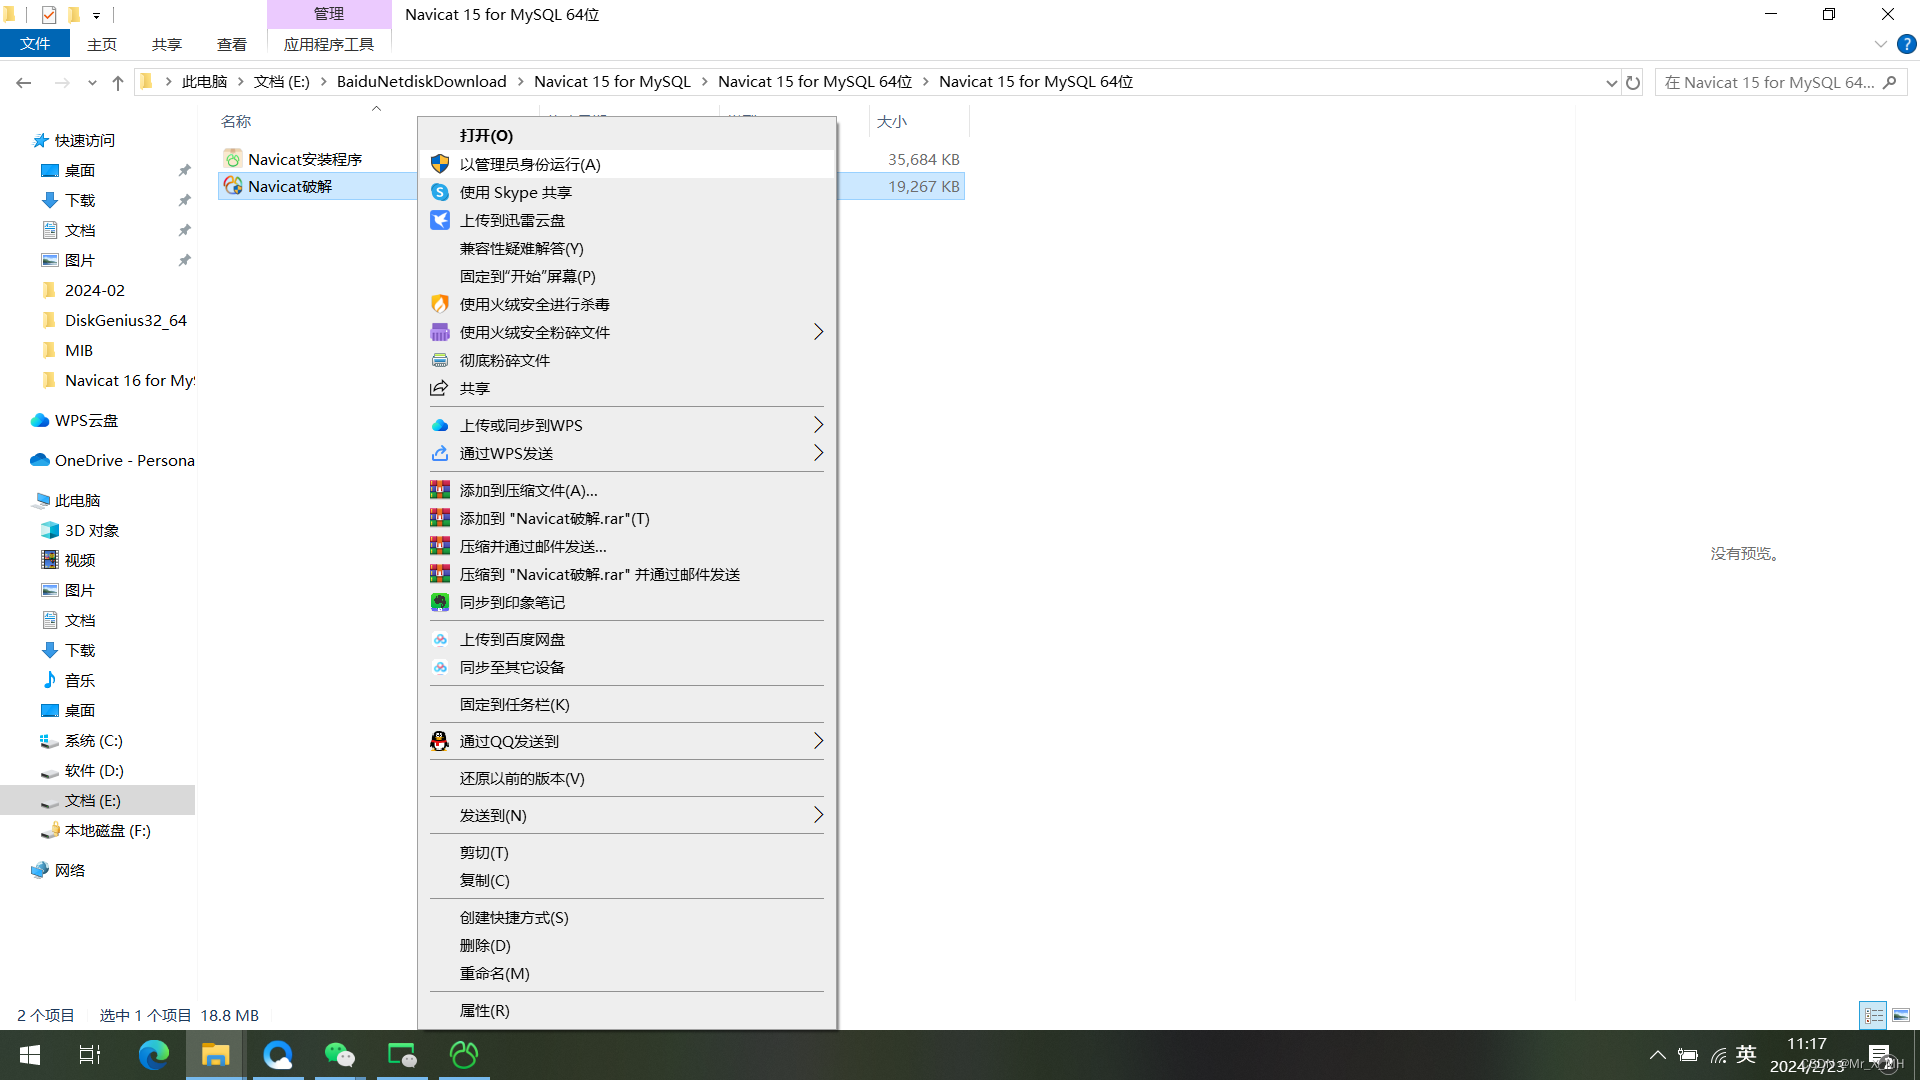Switch to details view toggle
Image resolution: width=1920 pixels, height=1080 pixels.
[x=1873, y=1015]
